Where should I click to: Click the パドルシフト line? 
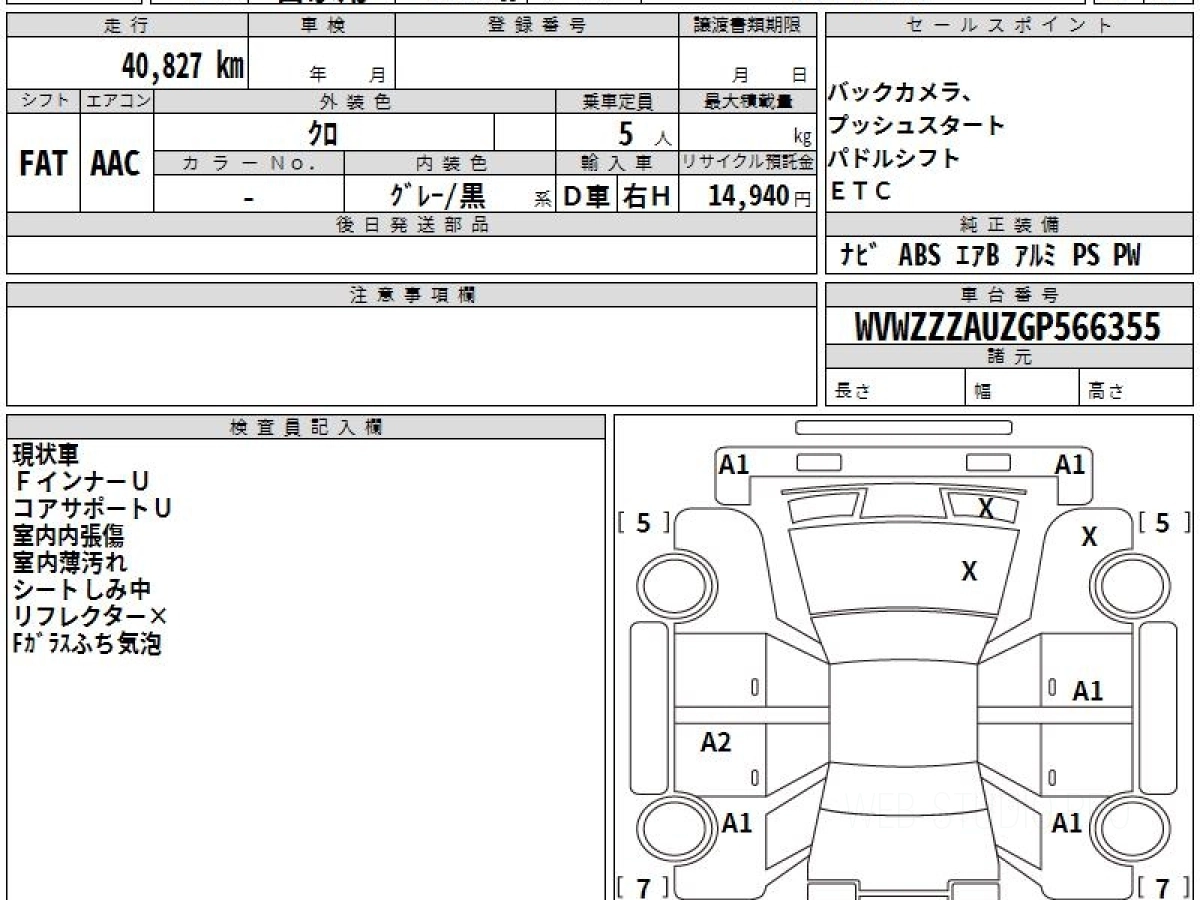894,158
